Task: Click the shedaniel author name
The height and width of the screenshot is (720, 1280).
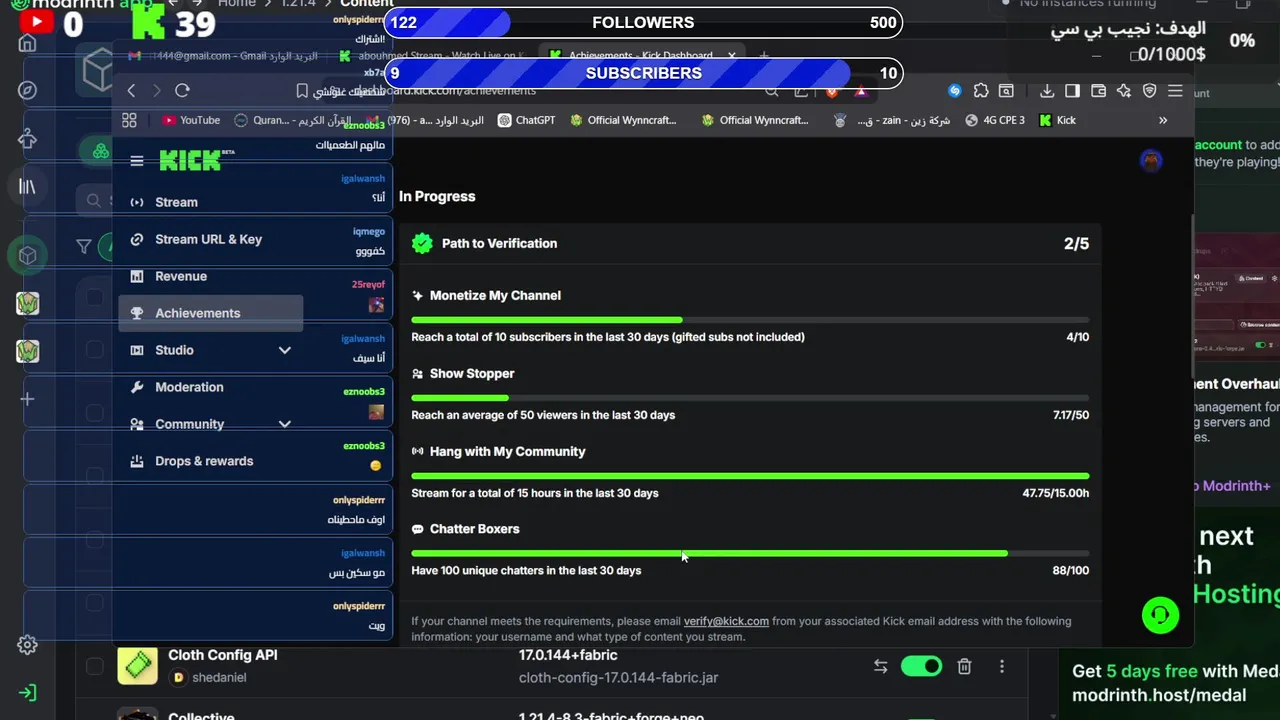Action: pos(219,678)
